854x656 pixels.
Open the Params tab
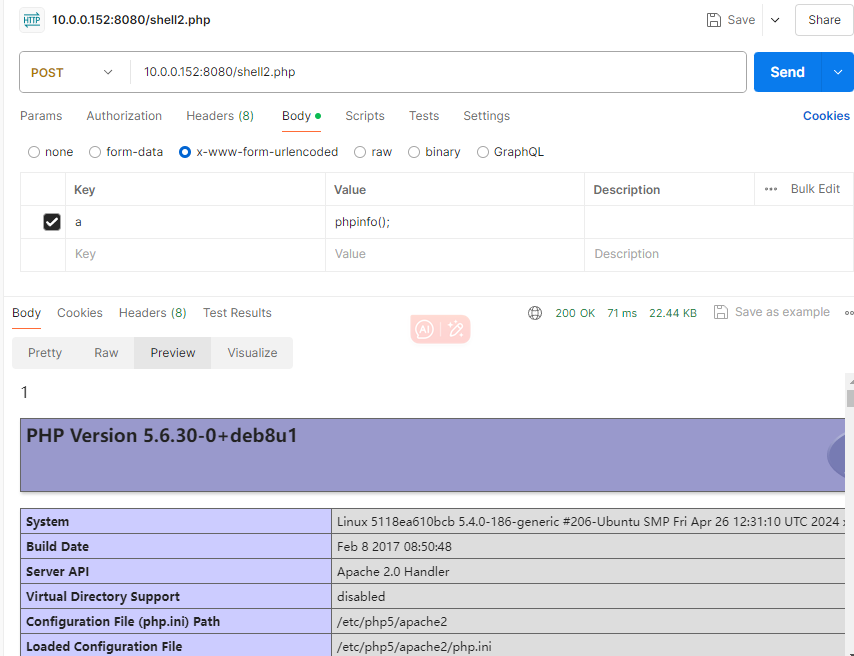pyautogui.click(x=41, y=116)
